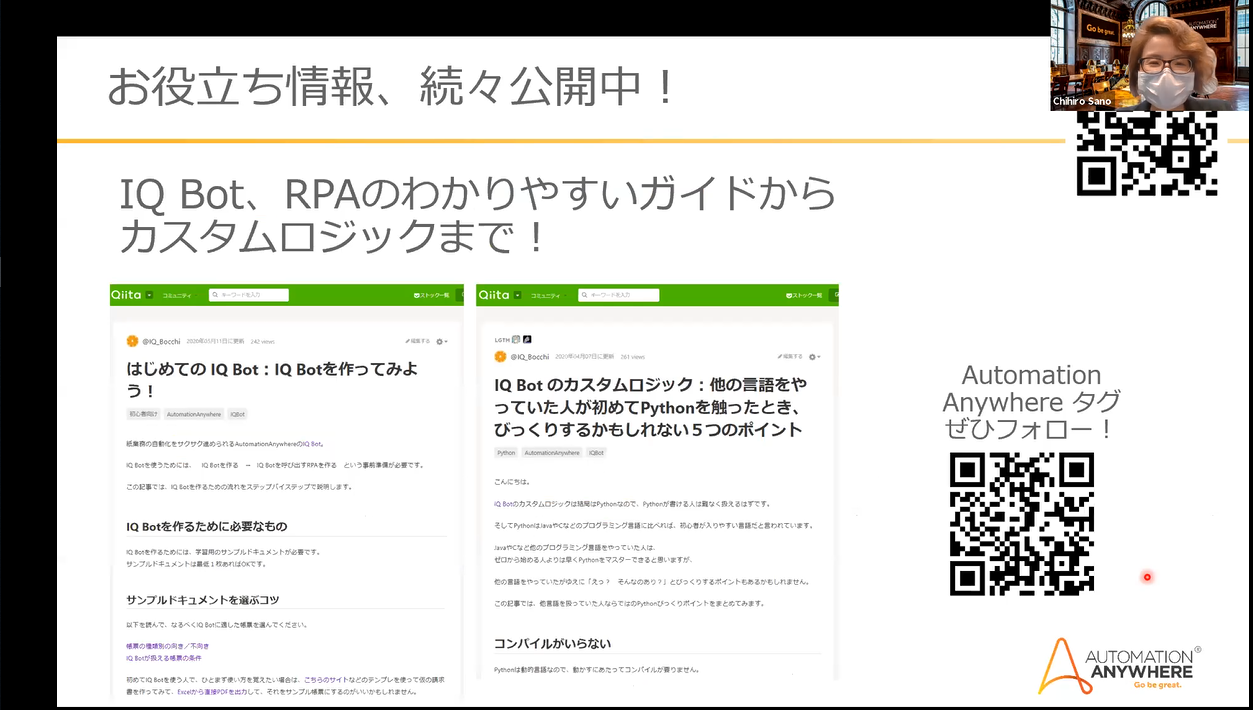1253x710 pixels.
Task: Select IQBot tag on はじめての IQ Bot article
Action: tap(237, 414)
